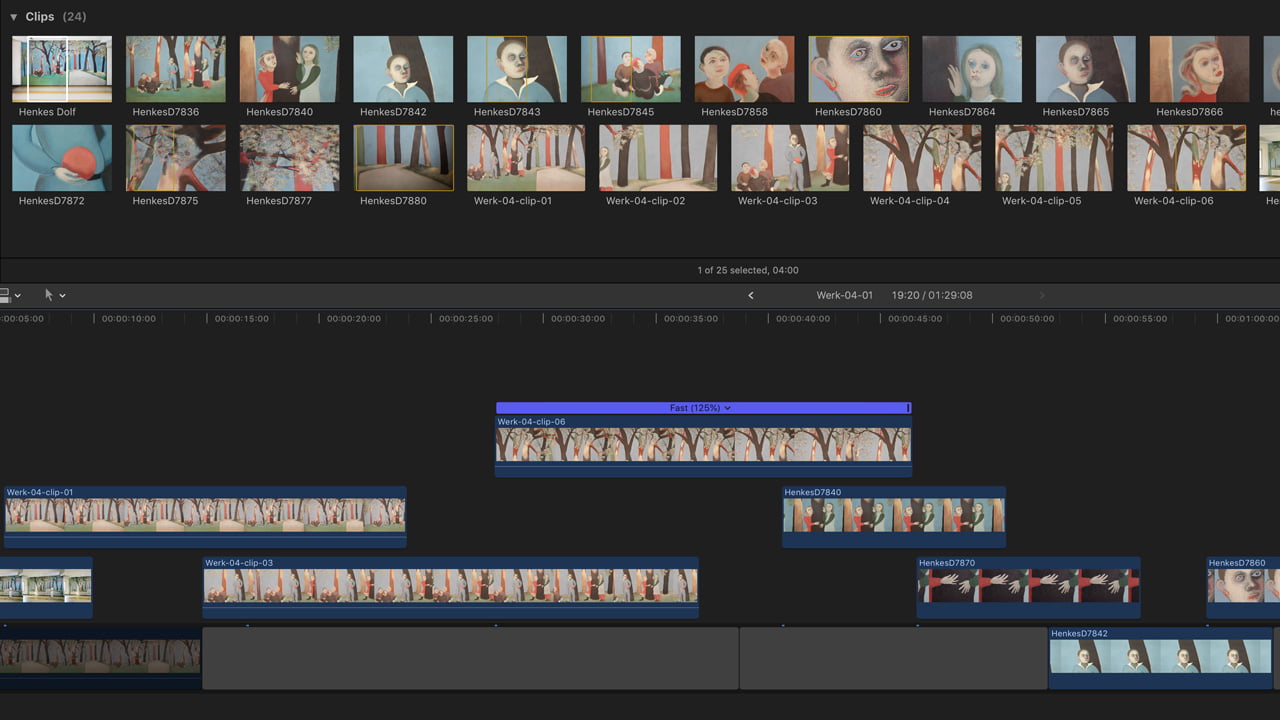This screenshot has width=1280, height=720.
Task: Open the clip appearance dropdown chevron
Action: (17, 296)
